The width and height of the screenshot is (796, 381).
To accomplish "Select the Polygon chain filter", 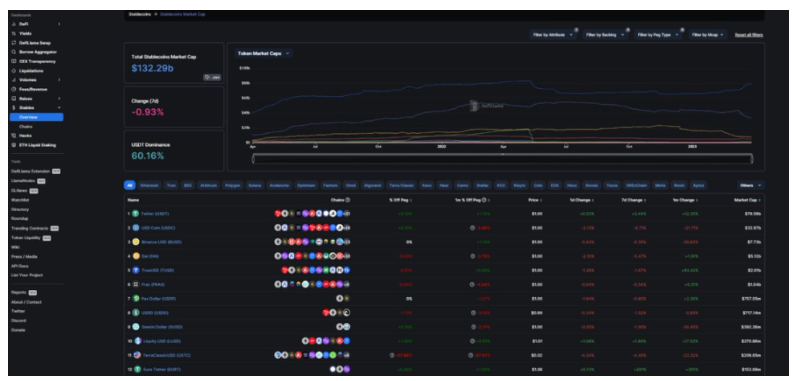I will tap(234, 186).
